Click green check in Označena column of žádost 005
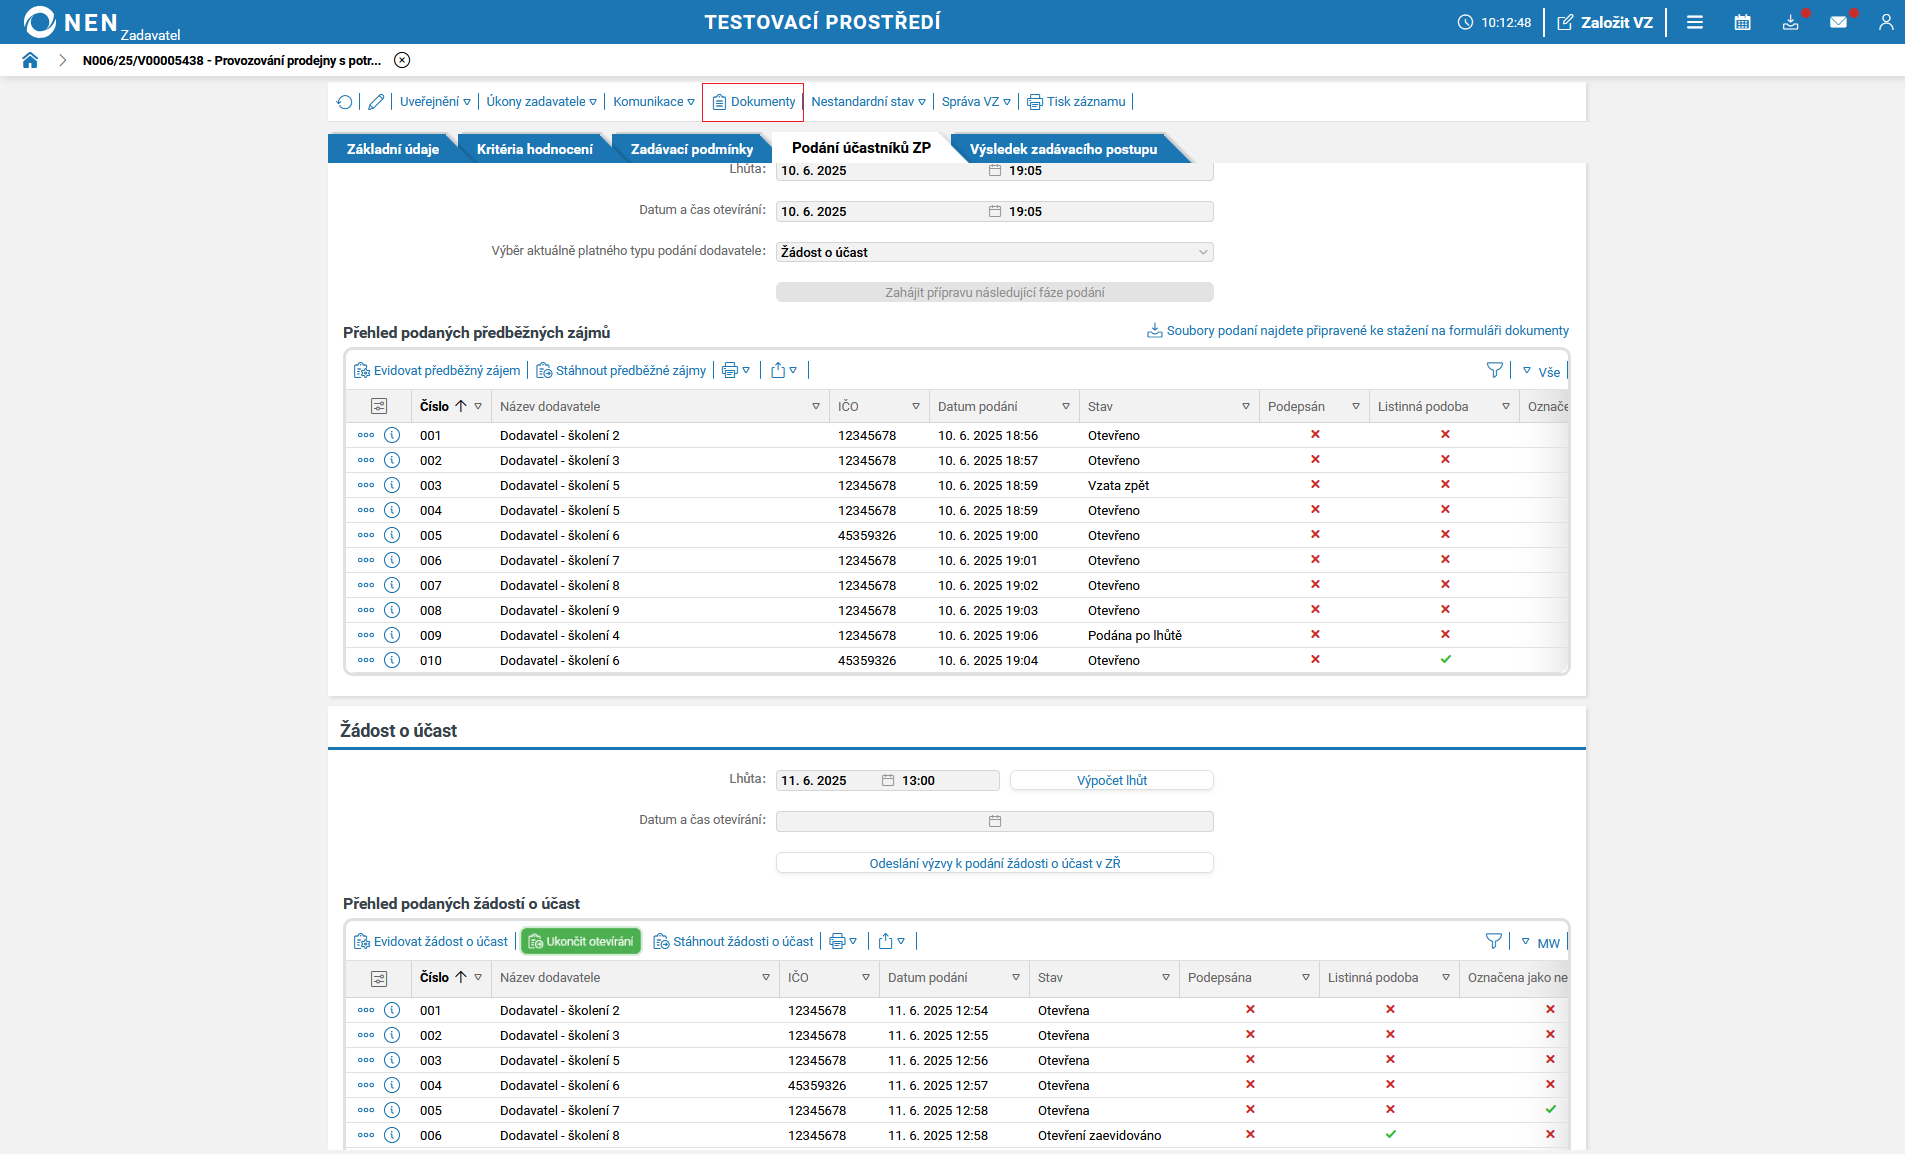1905x1154 pixels. (1550, 1110)
